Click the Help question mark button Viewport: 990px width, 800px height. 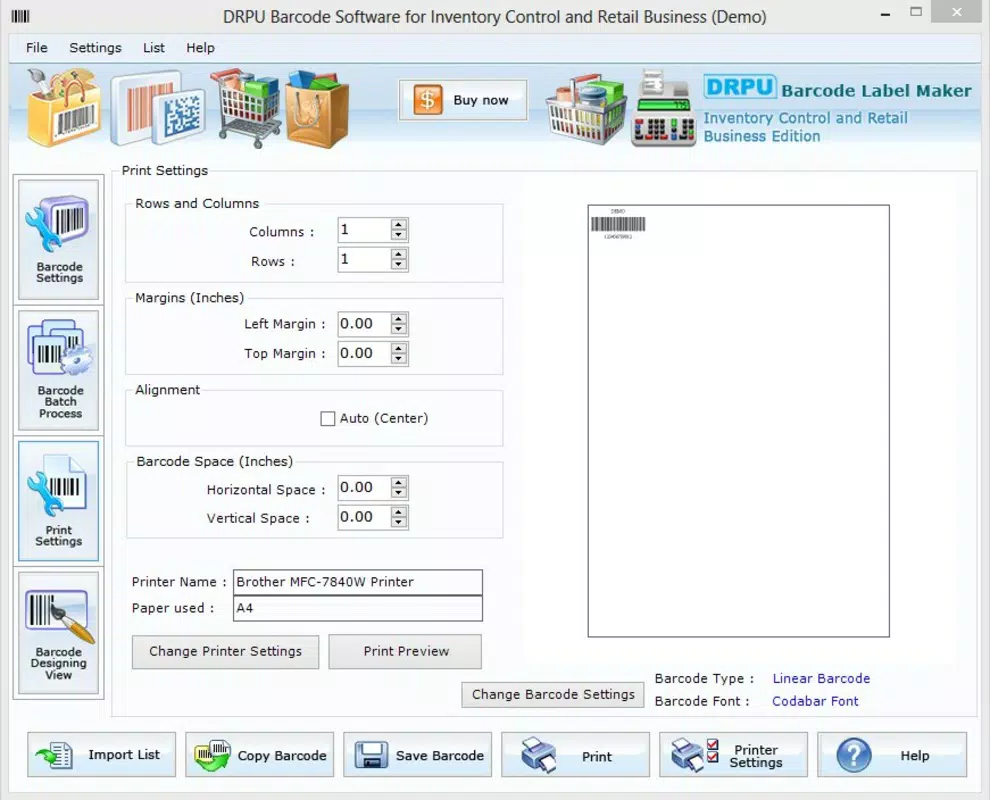[892, 755]
